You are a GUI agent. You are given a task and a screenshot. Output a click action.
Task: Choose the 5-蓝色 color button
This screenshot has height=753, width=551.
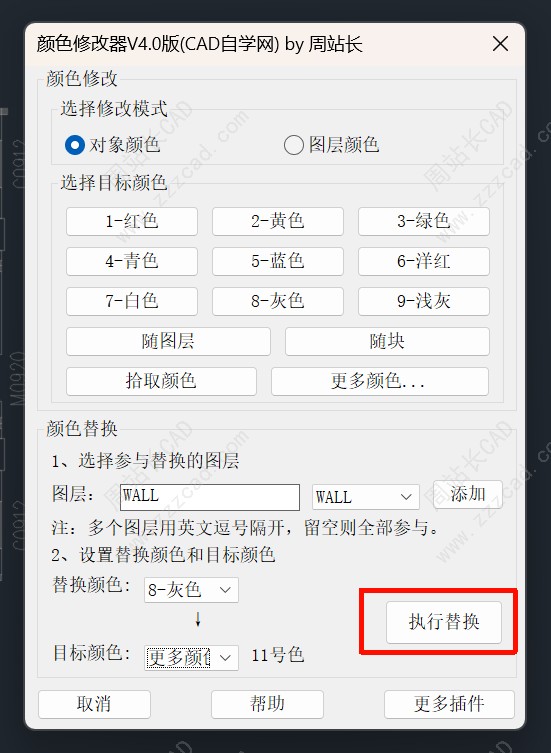click(x=278, y=261)
